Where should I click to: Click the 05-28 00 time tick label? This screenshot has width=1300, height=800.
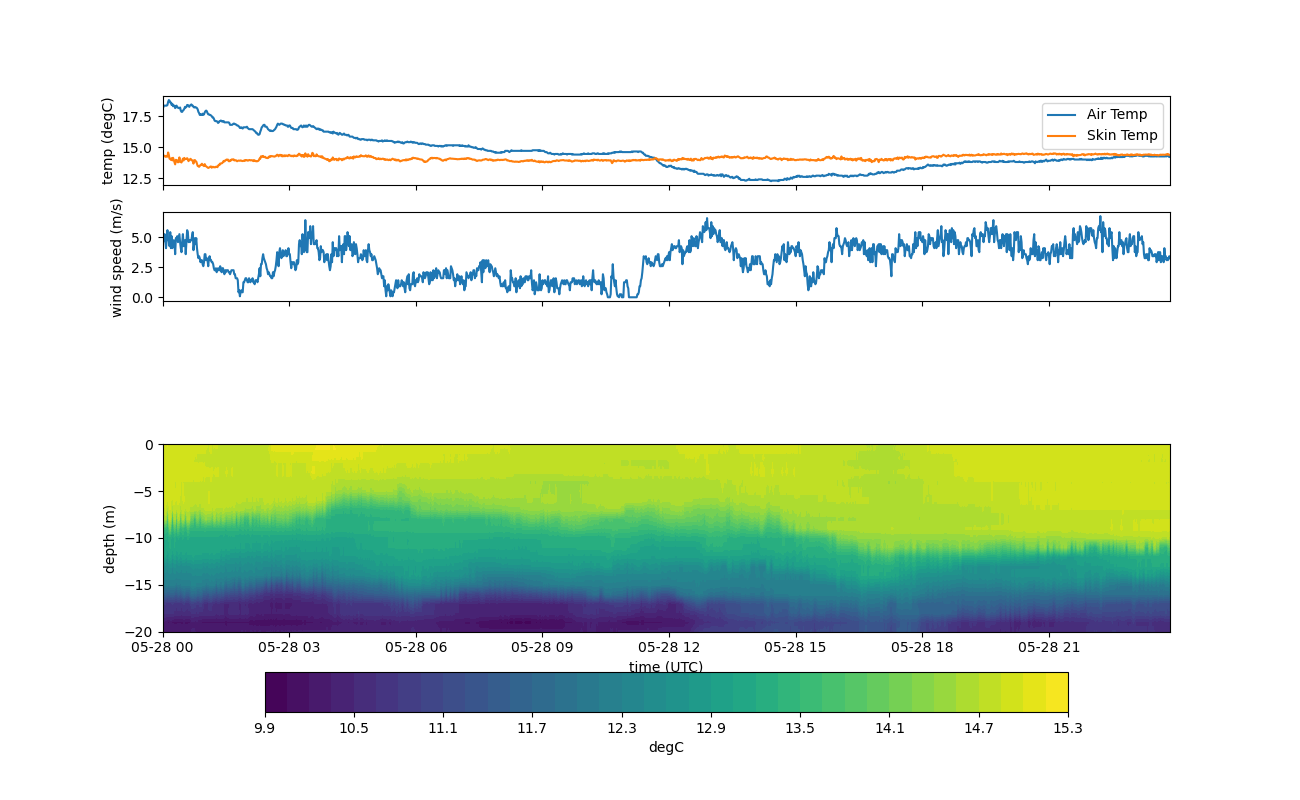(x=163, y=647)
